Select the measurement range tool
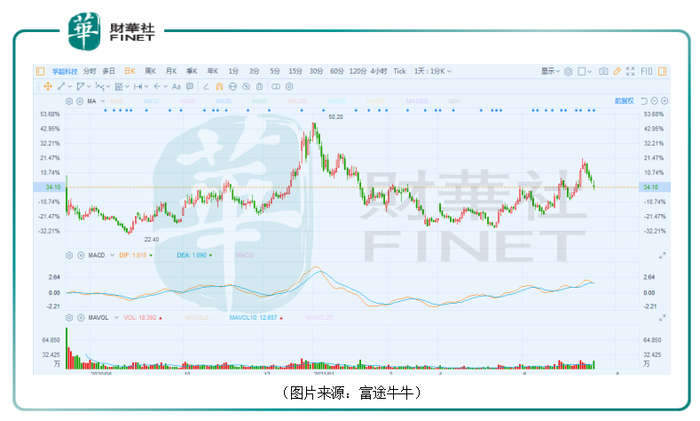Screen dimensions: 700x421 (138, 86)
